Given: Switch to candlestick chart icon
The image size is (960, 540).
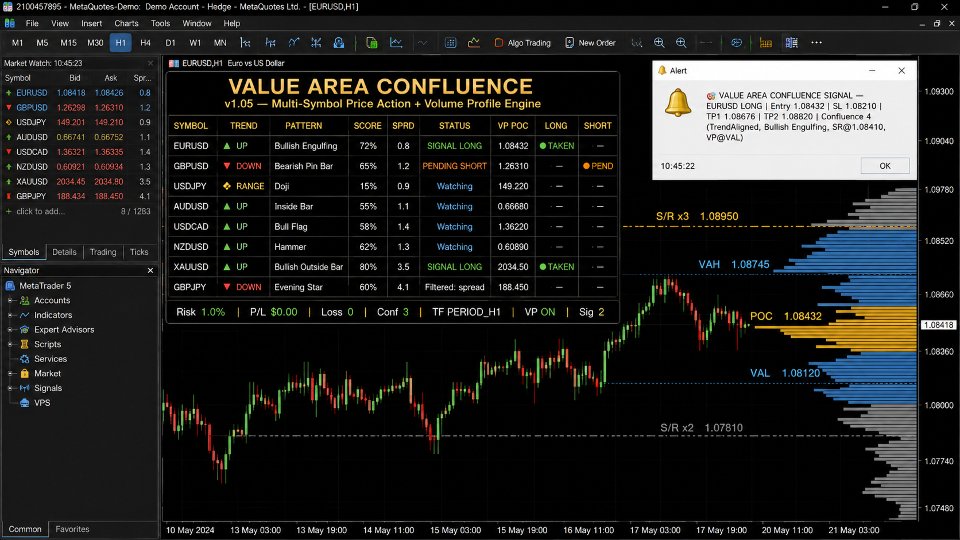Looking at the screenshot, I should [270, 43].
